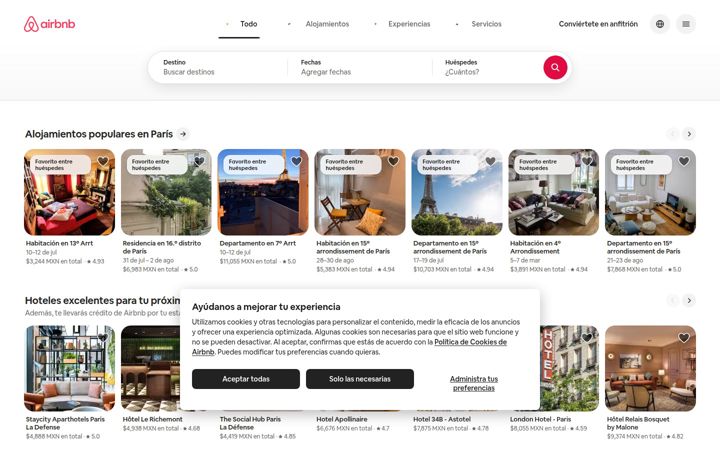Open the hamburger main menu
This screenshot has width=720, height=450.
point(686,24)
